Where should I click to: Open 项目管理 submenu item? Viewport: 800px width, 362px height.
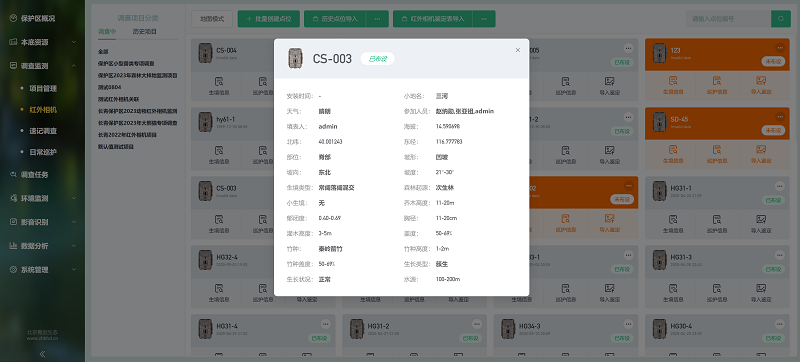(x=43, y=88)
